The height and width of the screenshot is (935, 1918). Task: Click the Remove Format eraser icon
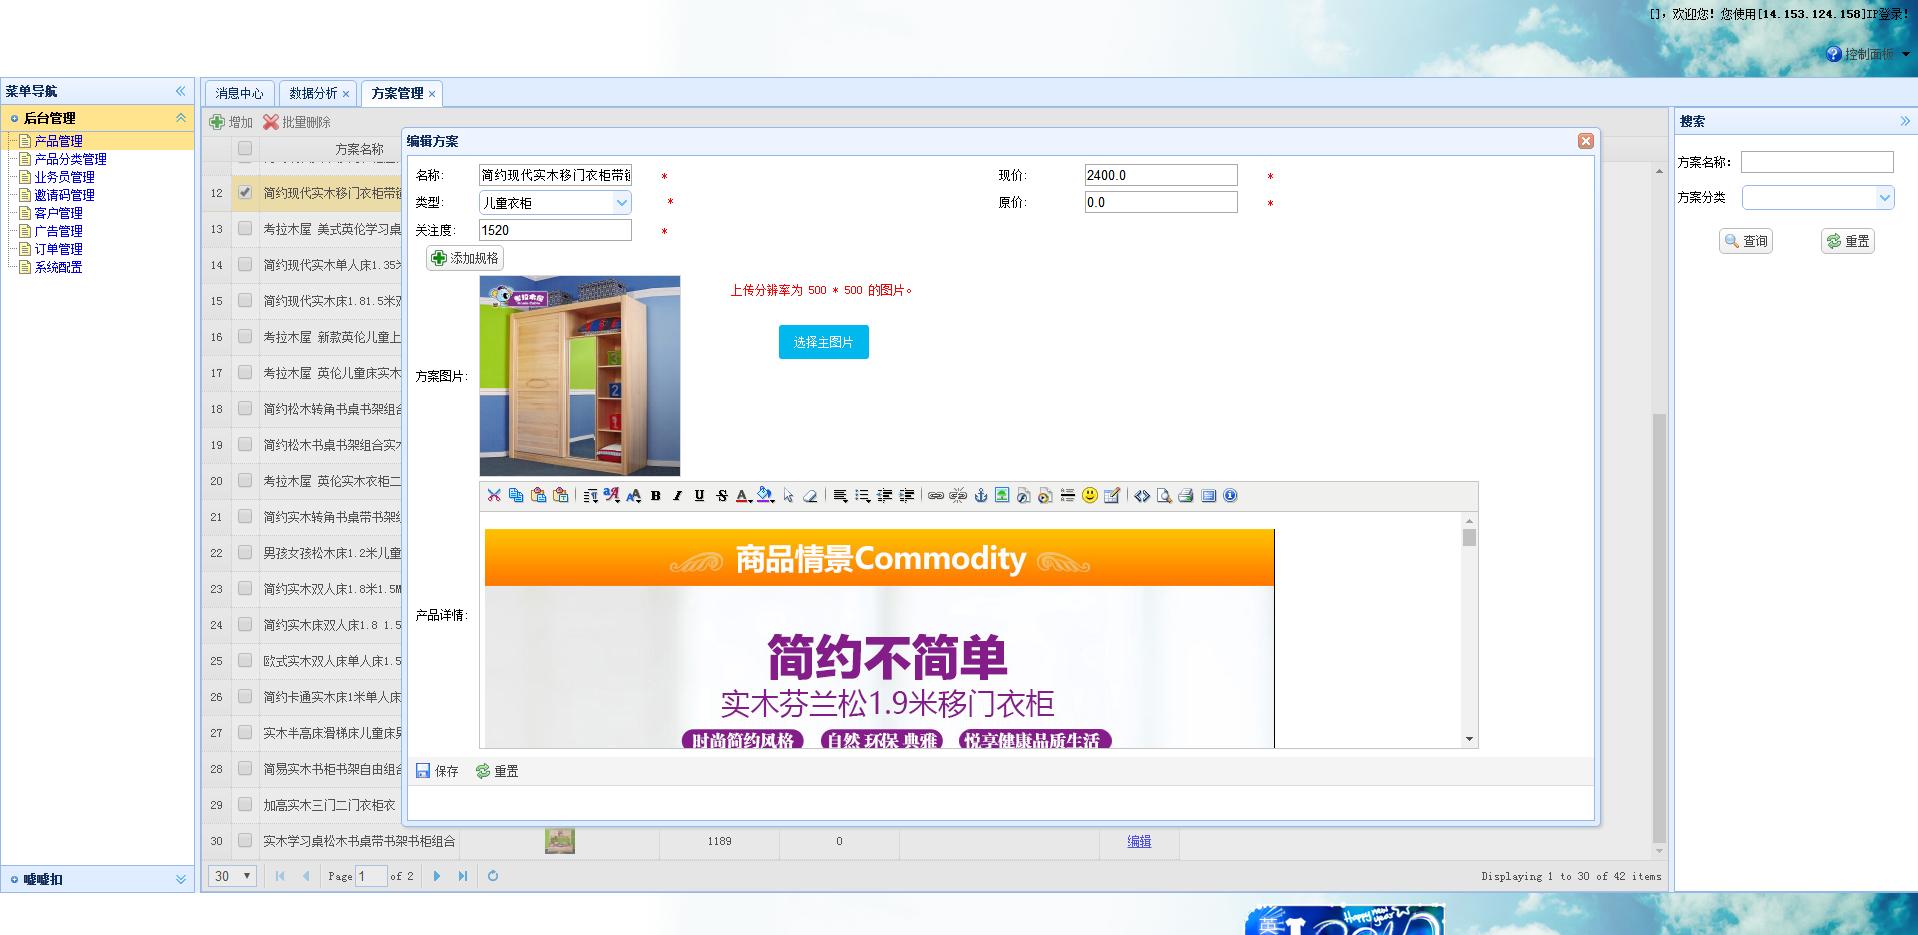(810, 495)
